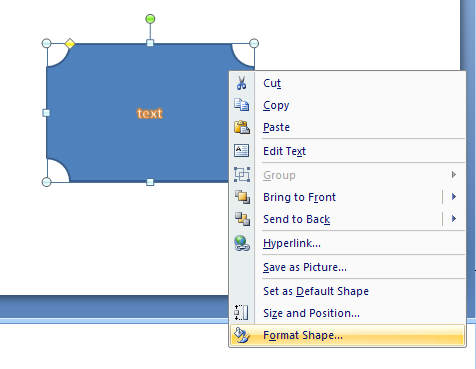This screenshot has height=369, width=476.
Task: Click the Paste clipboard icon
Action: point(242,127)
